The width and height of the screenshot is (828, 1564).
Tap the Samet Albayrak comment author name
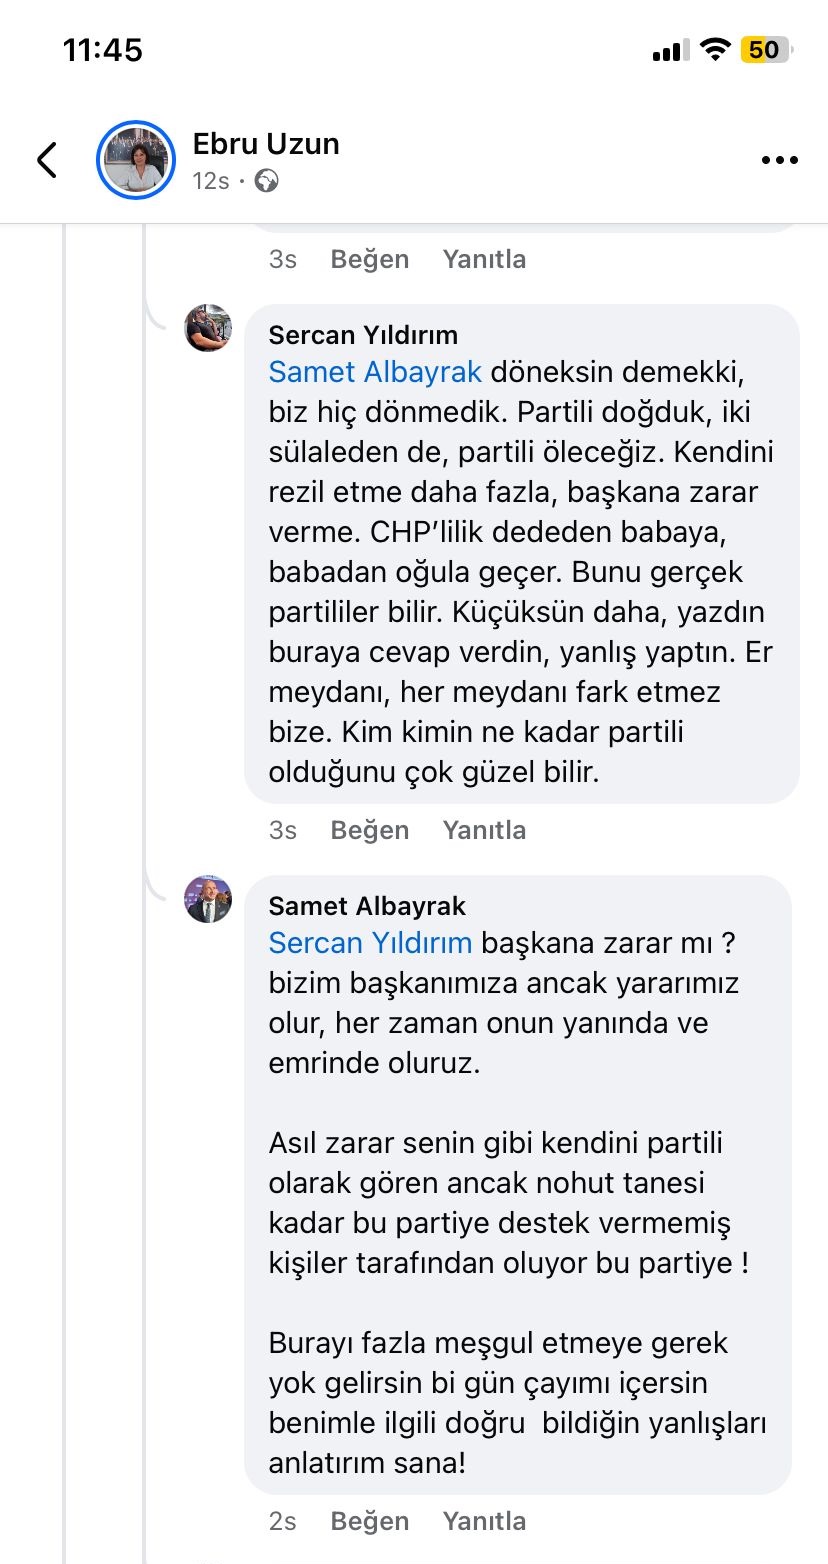click(367, 906)
